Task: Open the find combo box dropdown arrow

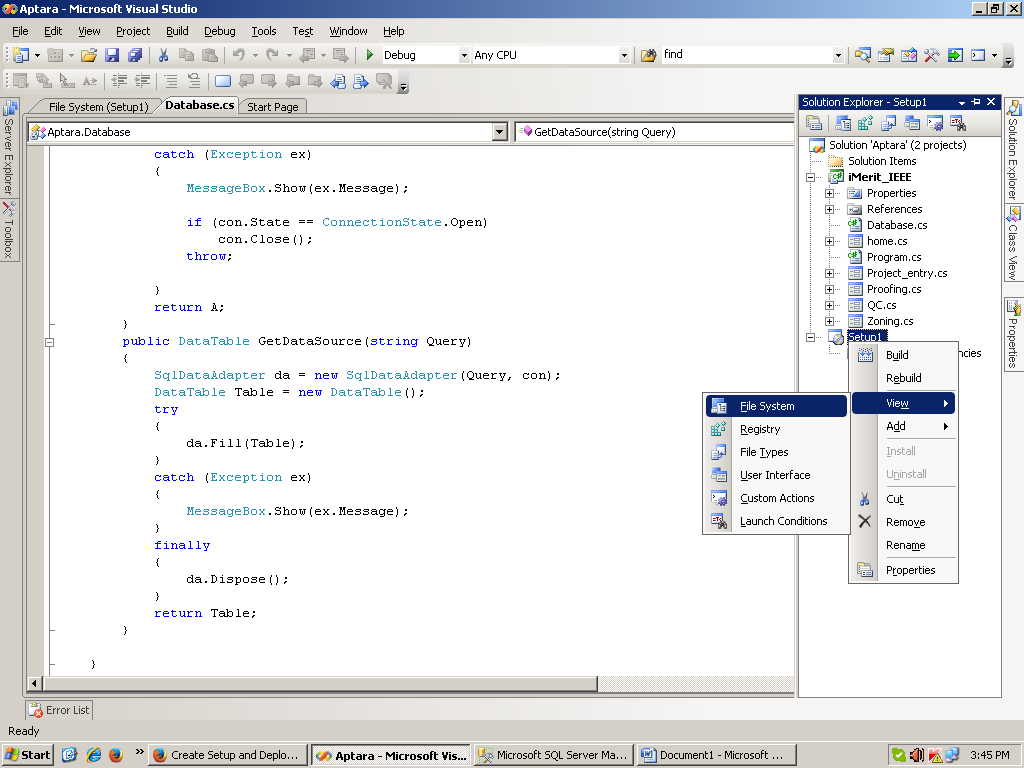Action: click(x=838, y=56)
